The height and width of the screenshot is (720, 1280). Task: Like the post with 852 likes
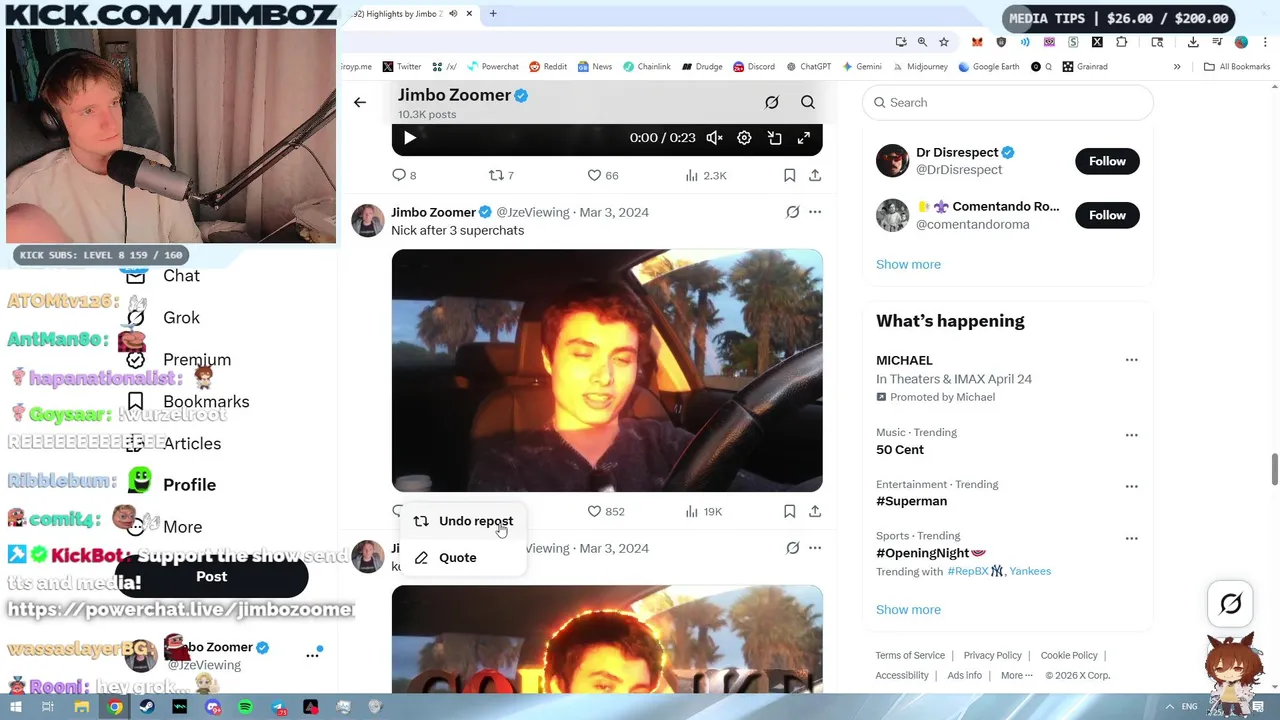coord(606,511)
